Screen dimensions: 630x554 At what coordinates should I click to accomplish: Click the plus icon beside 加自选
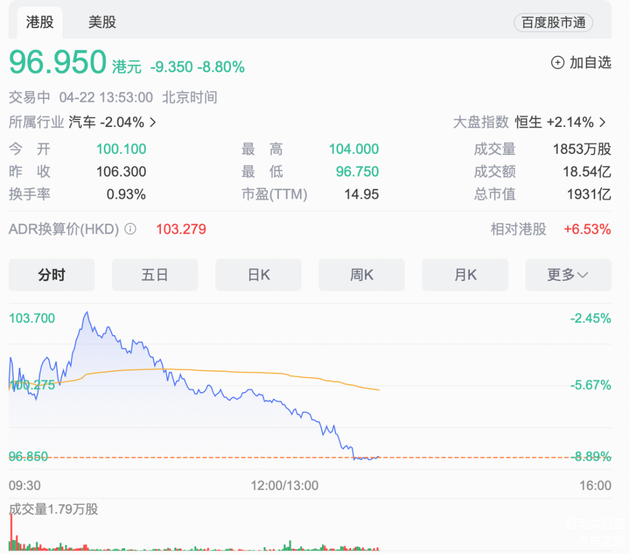click(x=557, y=62)
